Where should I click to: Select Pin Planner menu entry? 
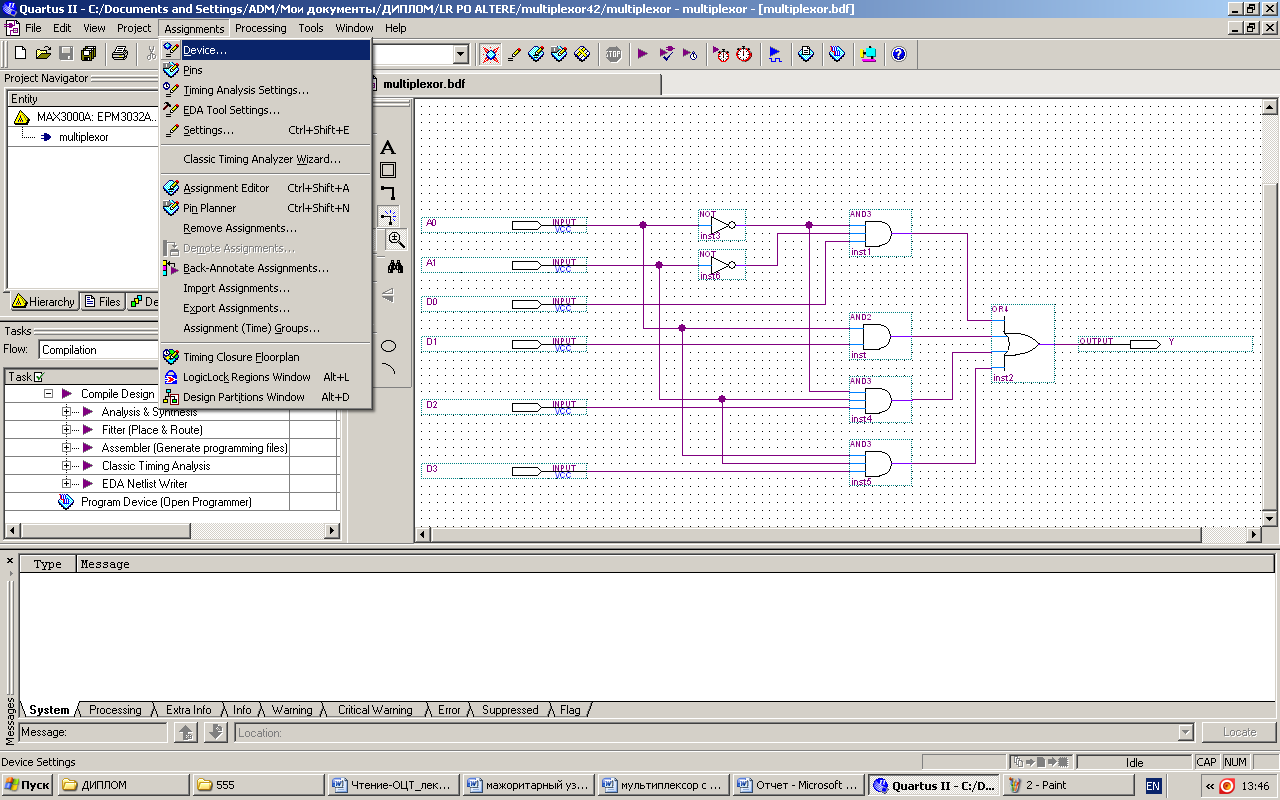coord(266,208)
